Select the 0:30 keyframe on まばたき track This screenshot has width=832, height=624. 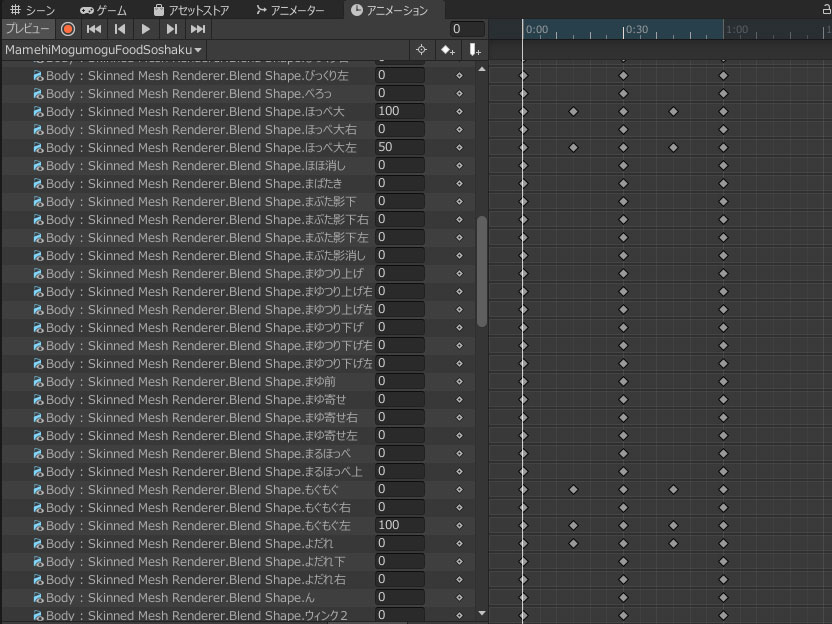tap(623, 184)
